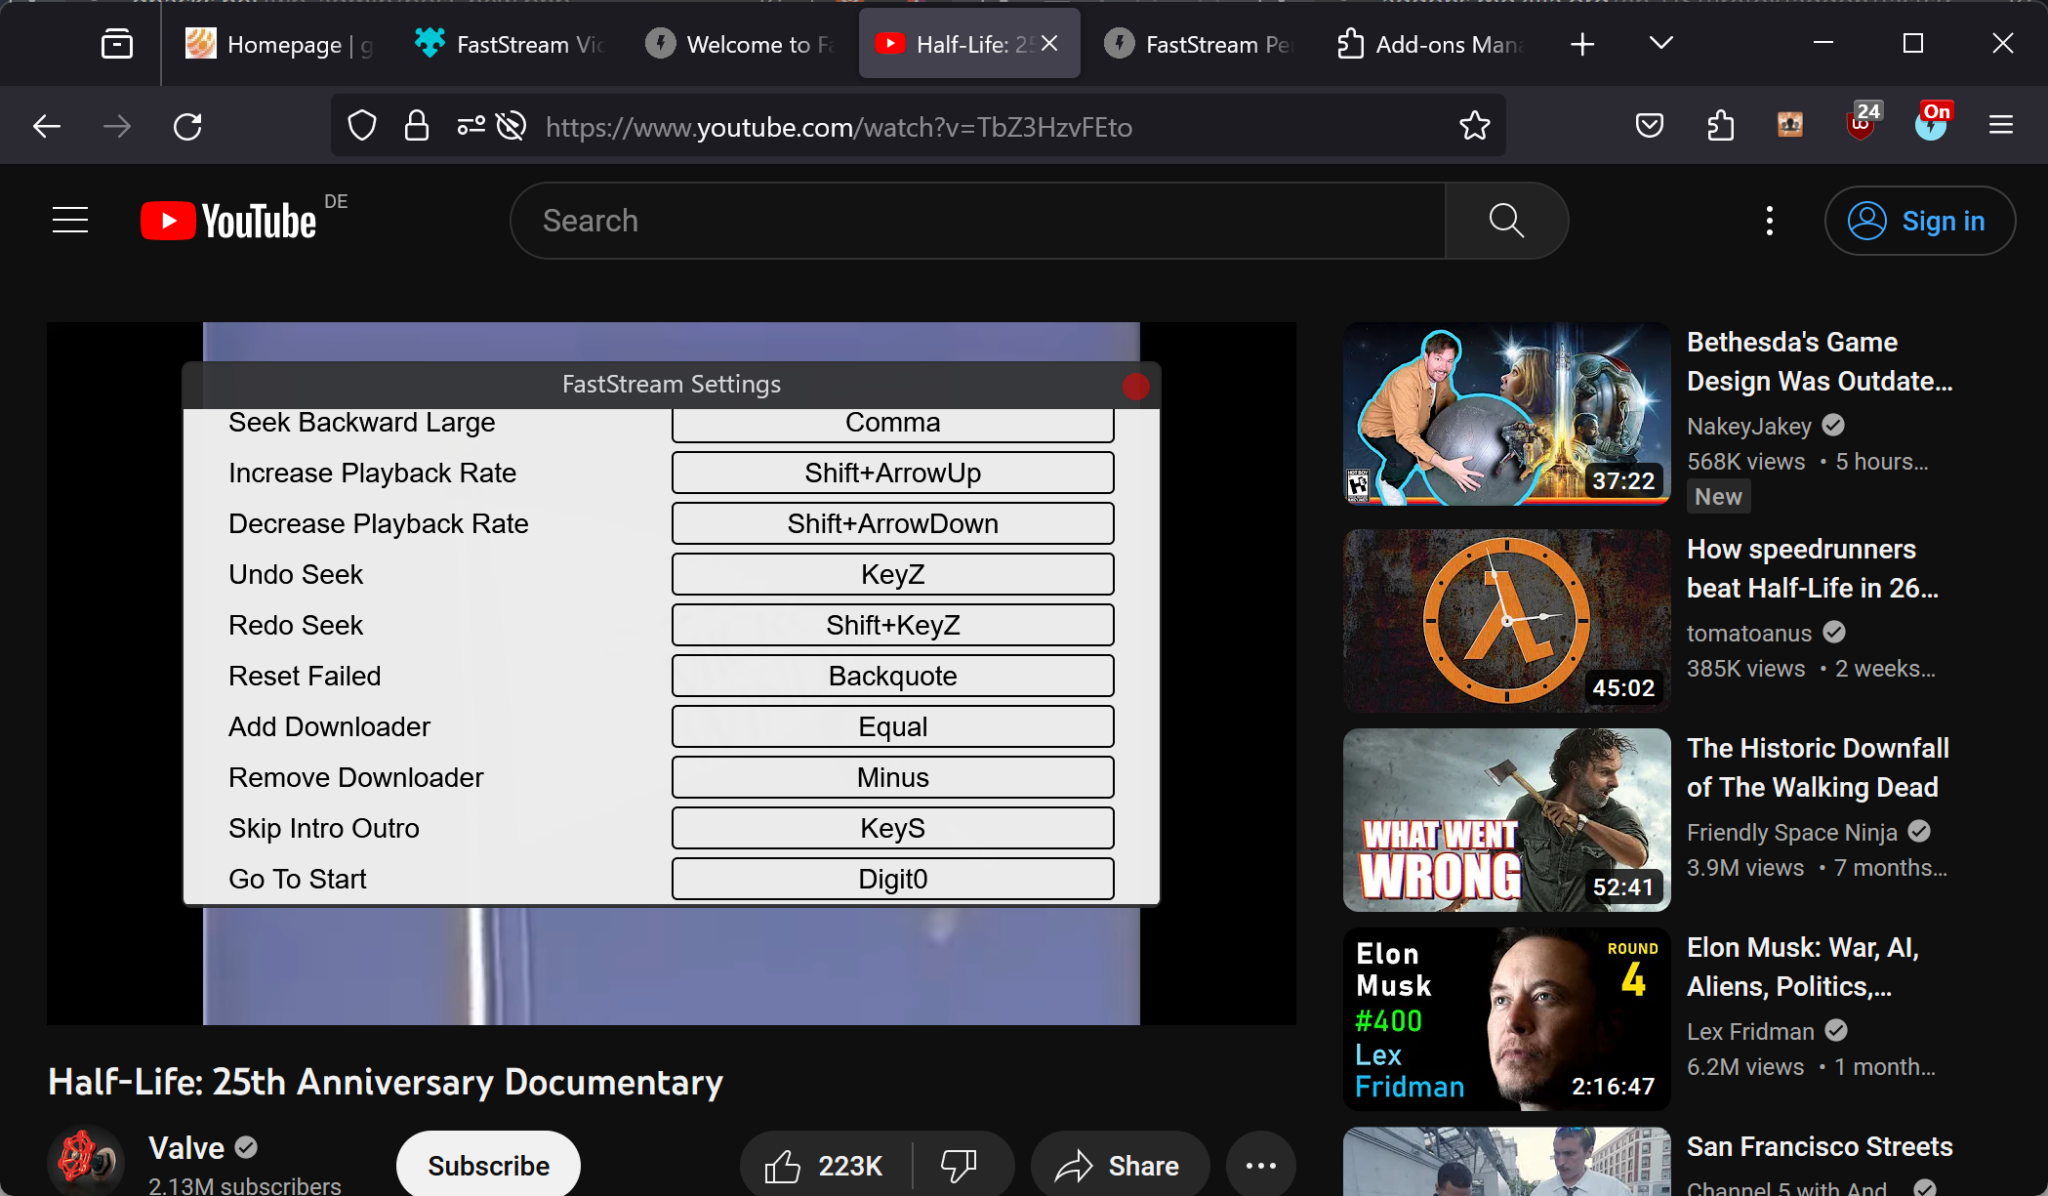This screenshot has height=1196, width=2048.
Task: Toggle the blocked-autoplay speaker icon
Action: tap(510, 125)
